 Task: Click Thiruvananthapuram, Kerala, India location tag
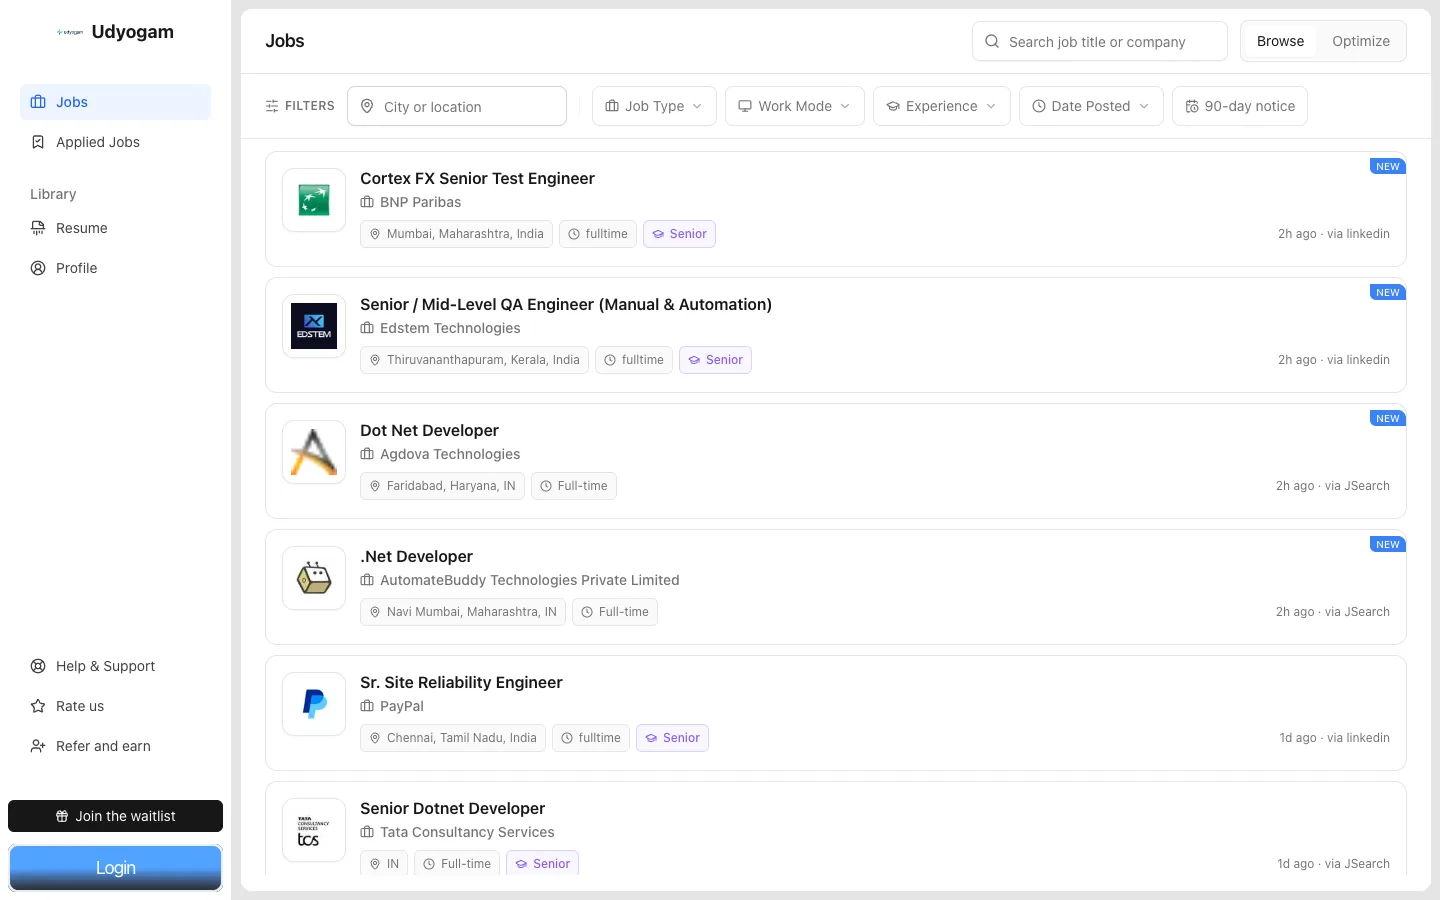474,360
